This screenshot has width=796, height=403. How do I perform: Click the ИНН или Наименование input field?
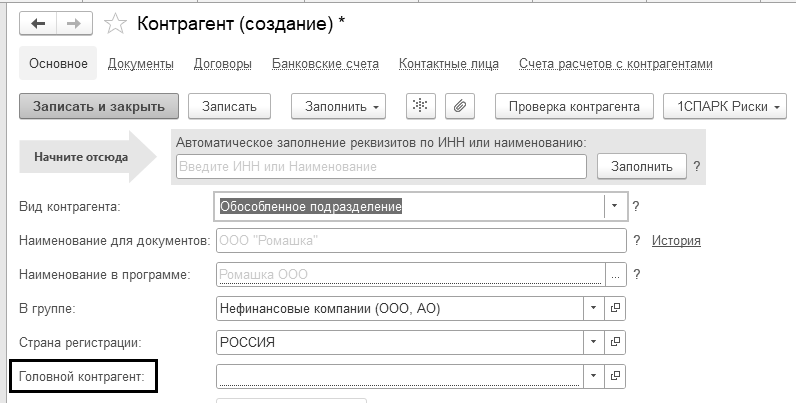(381, 165)
